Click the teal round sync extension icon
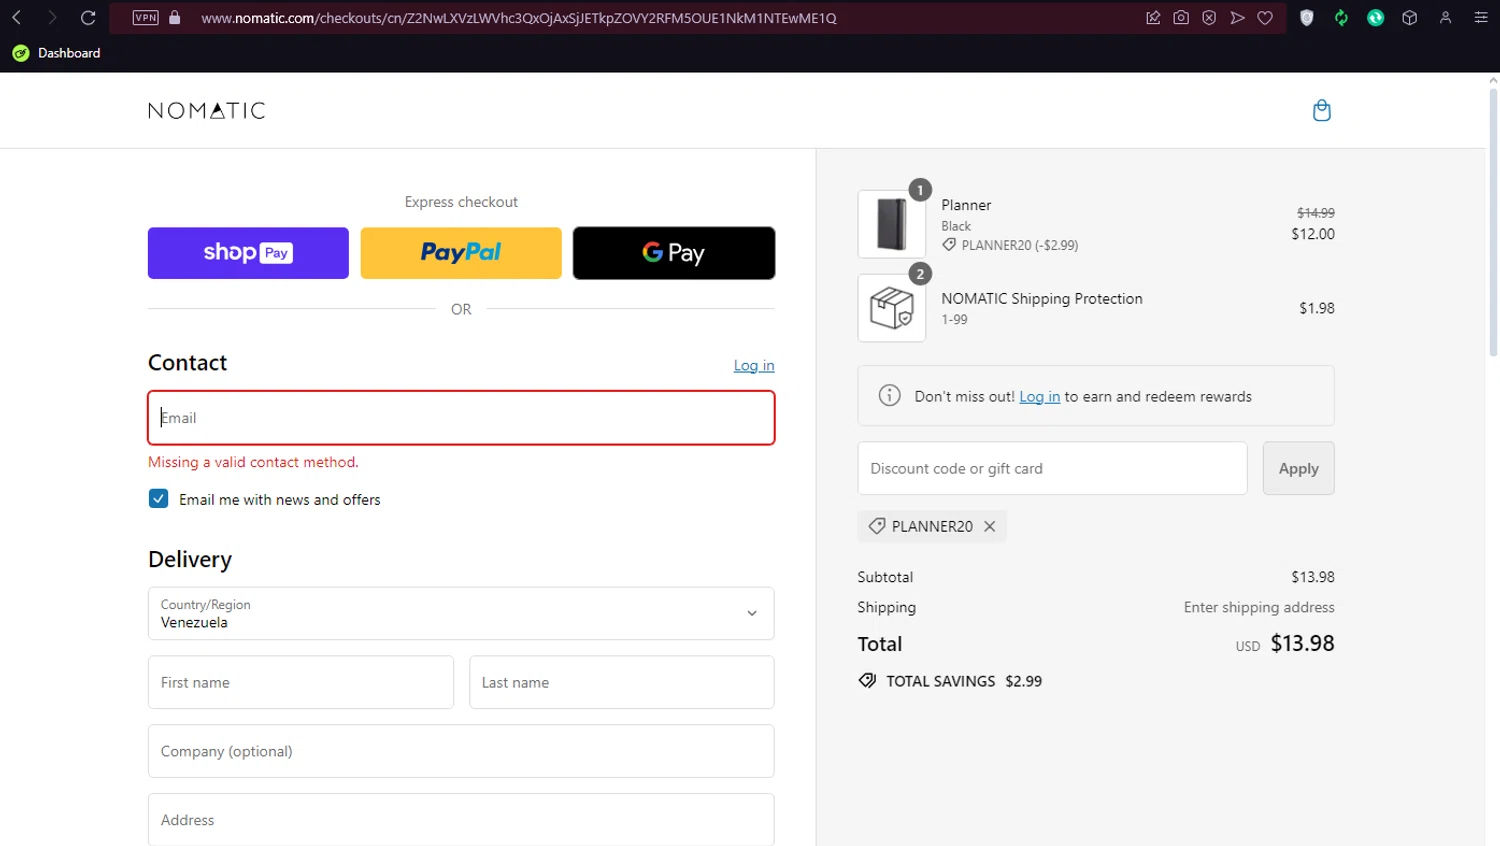 pyautogui.click(x=1376, y=18)
